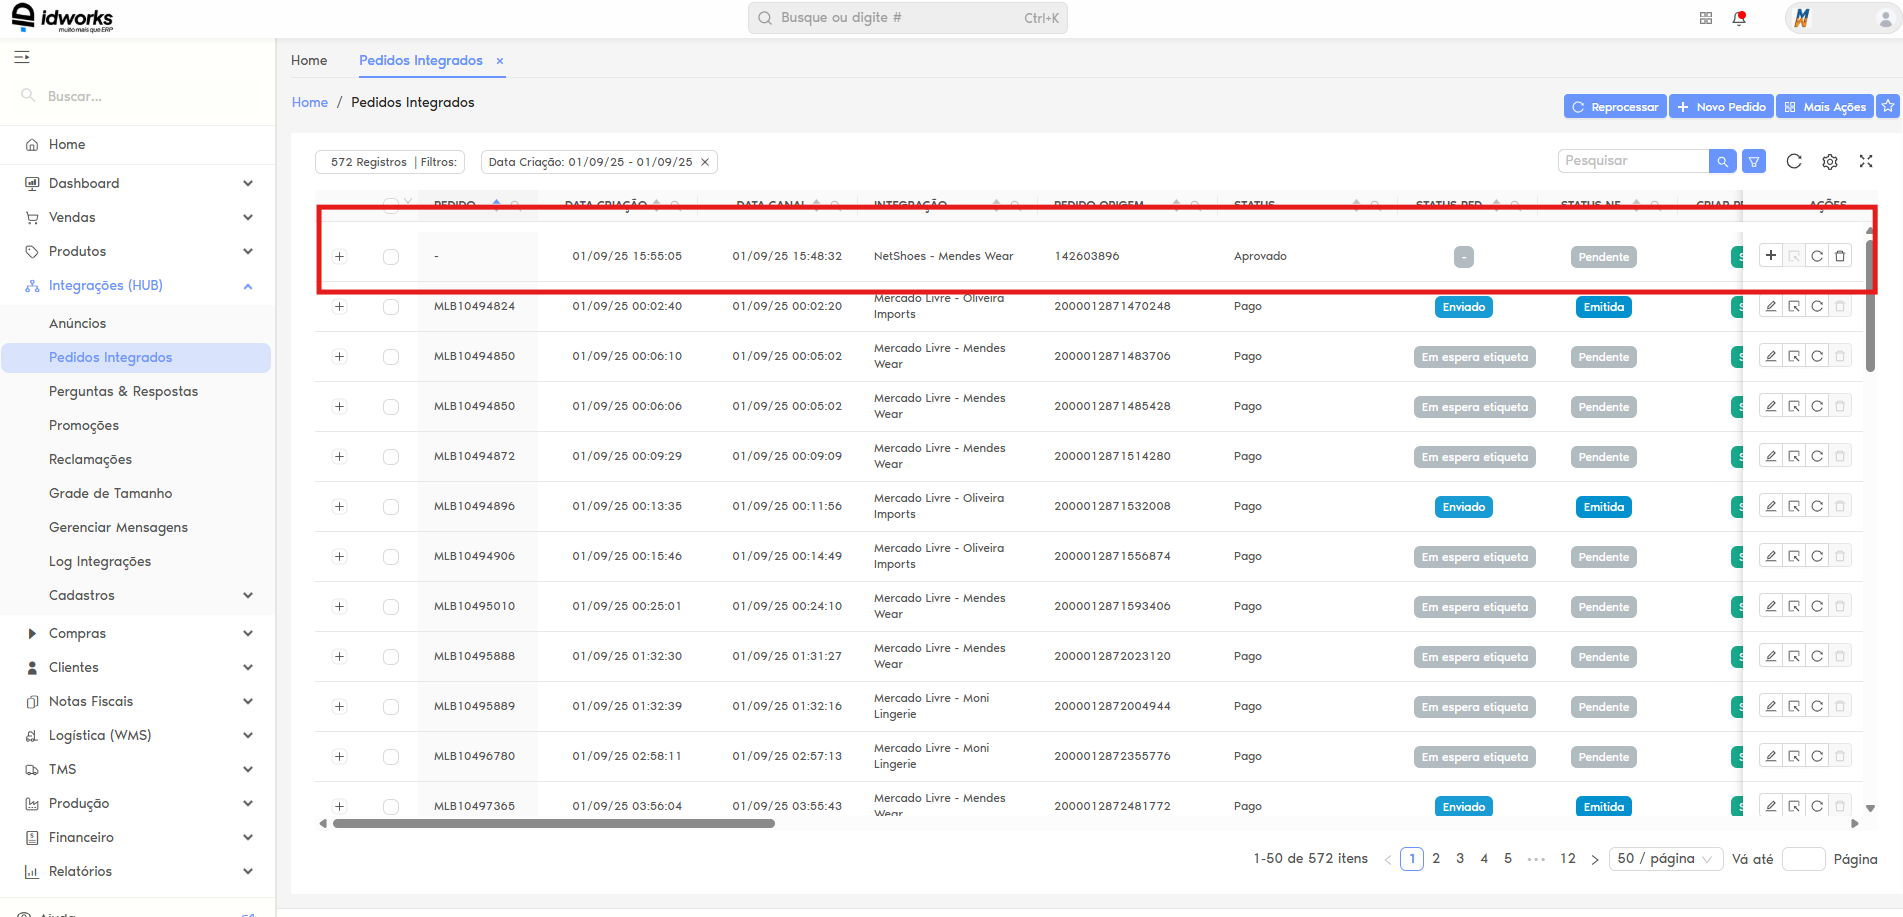
Task: Expand row details for MLB10494896
Action: click(x=339, y=506)
